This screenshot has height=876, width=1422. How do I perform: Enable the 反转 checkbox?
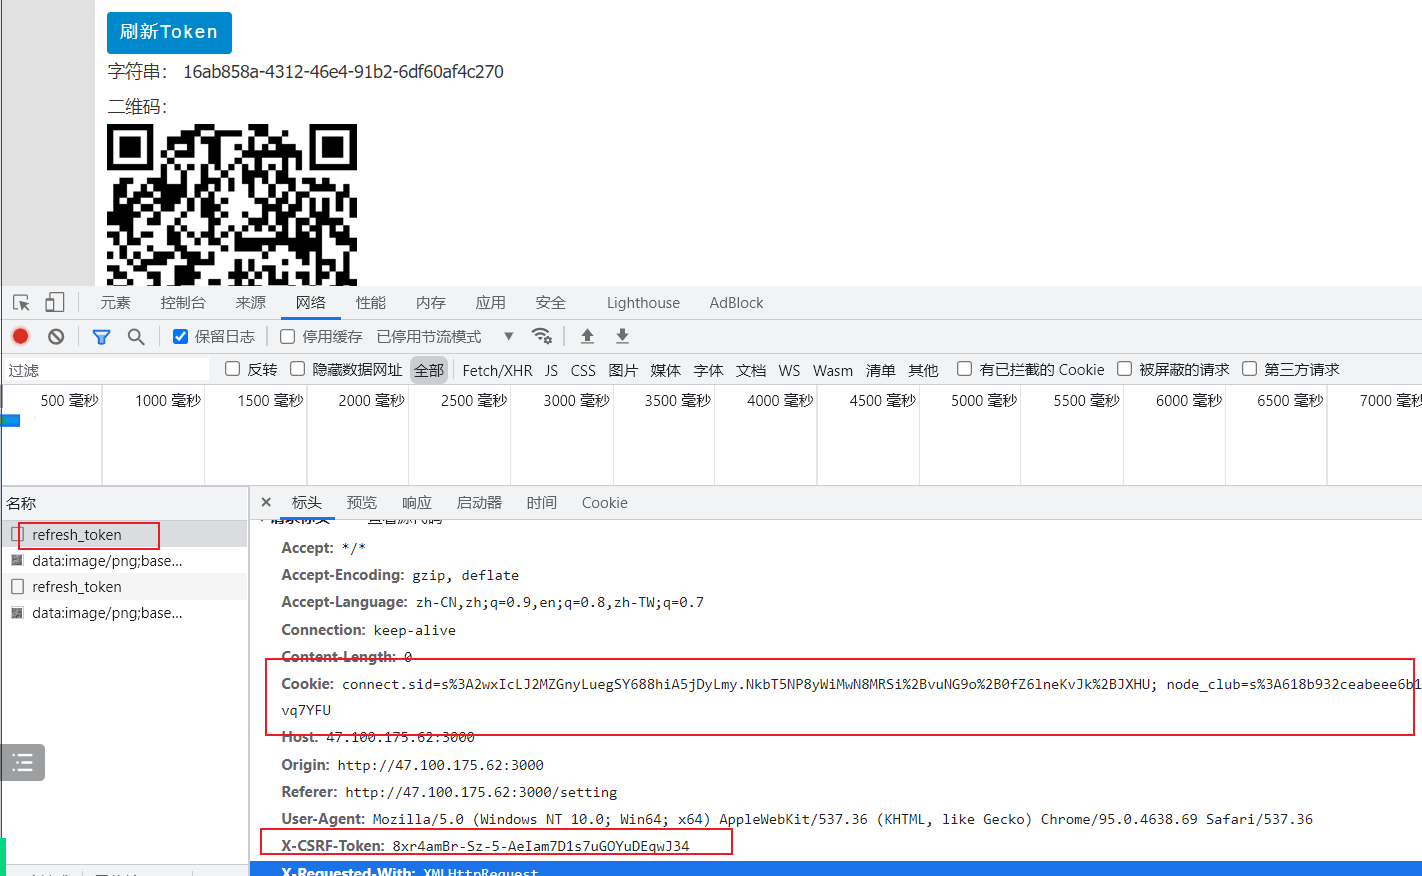pos(233,369)
